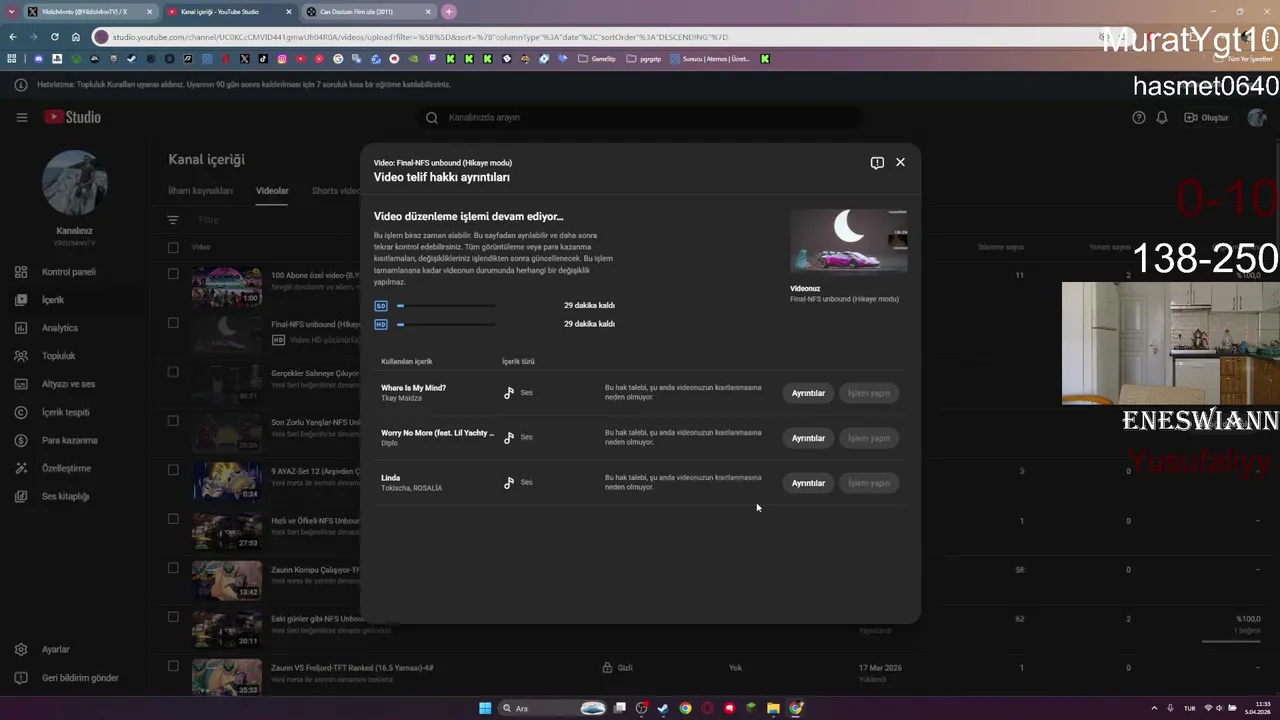Open the GameStp bookmarks folder

(x=597, y=59)
